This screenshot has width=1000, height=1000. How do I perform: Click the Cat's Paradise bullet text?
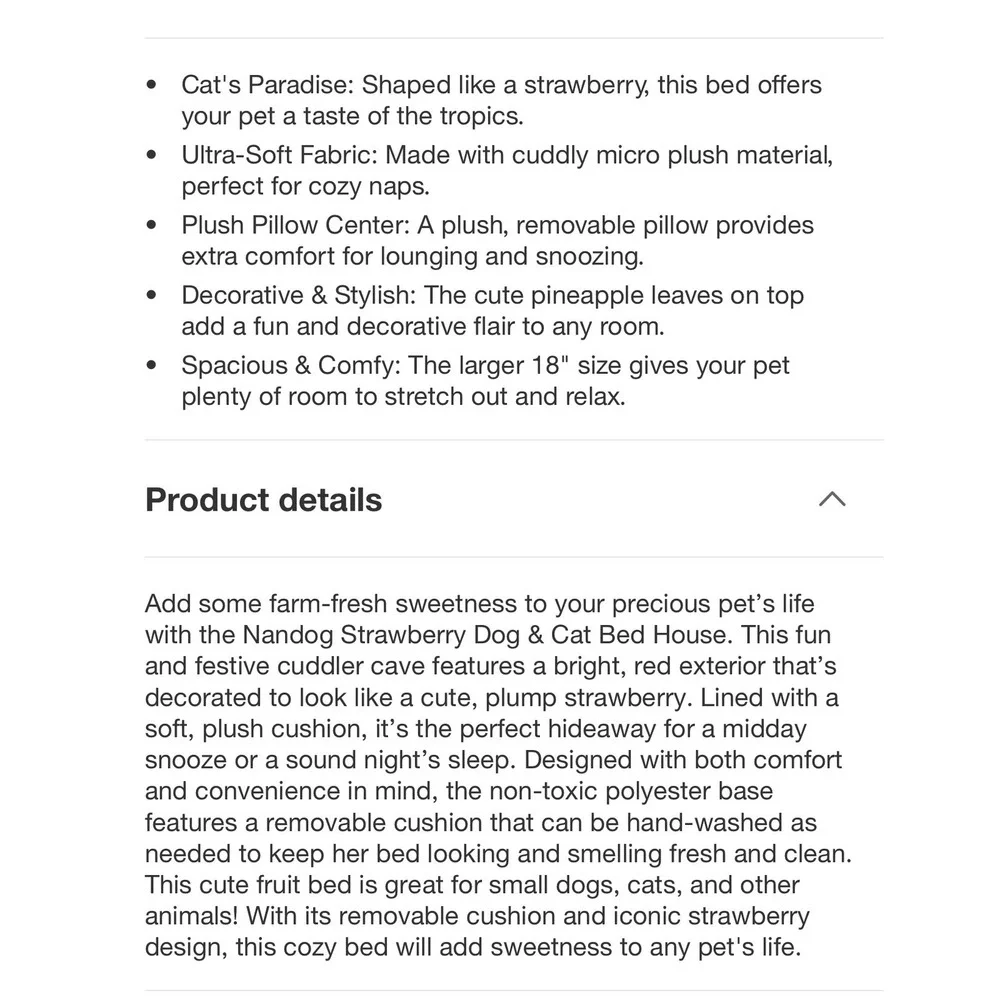(x=501, y=100)
